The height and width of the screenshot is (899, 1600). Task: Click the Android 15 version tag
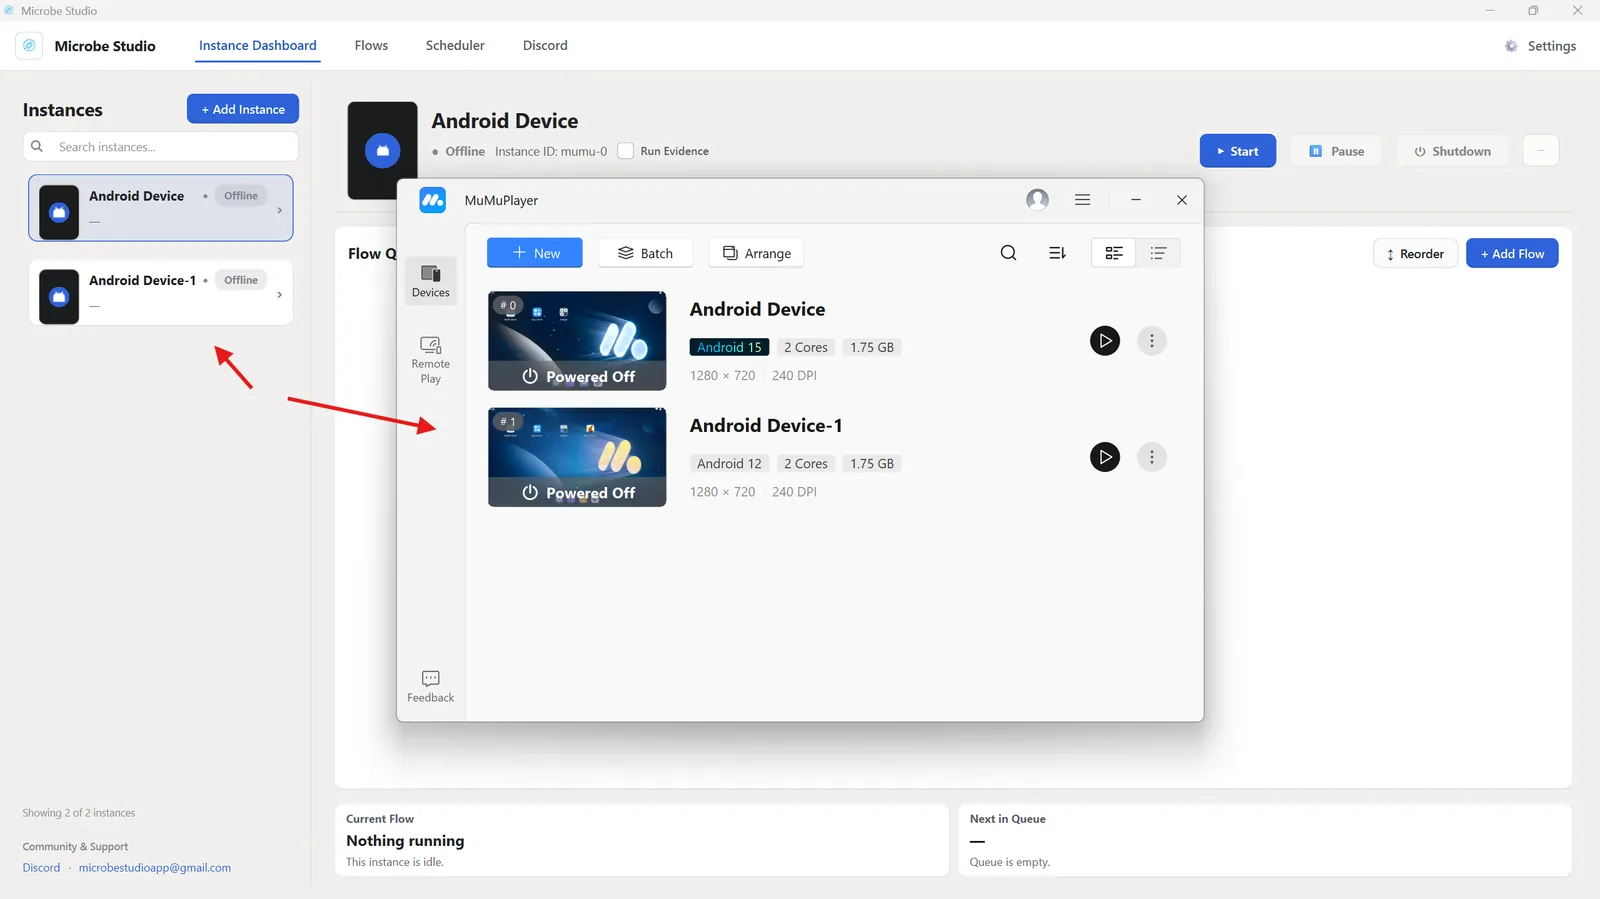pos(729,347)
